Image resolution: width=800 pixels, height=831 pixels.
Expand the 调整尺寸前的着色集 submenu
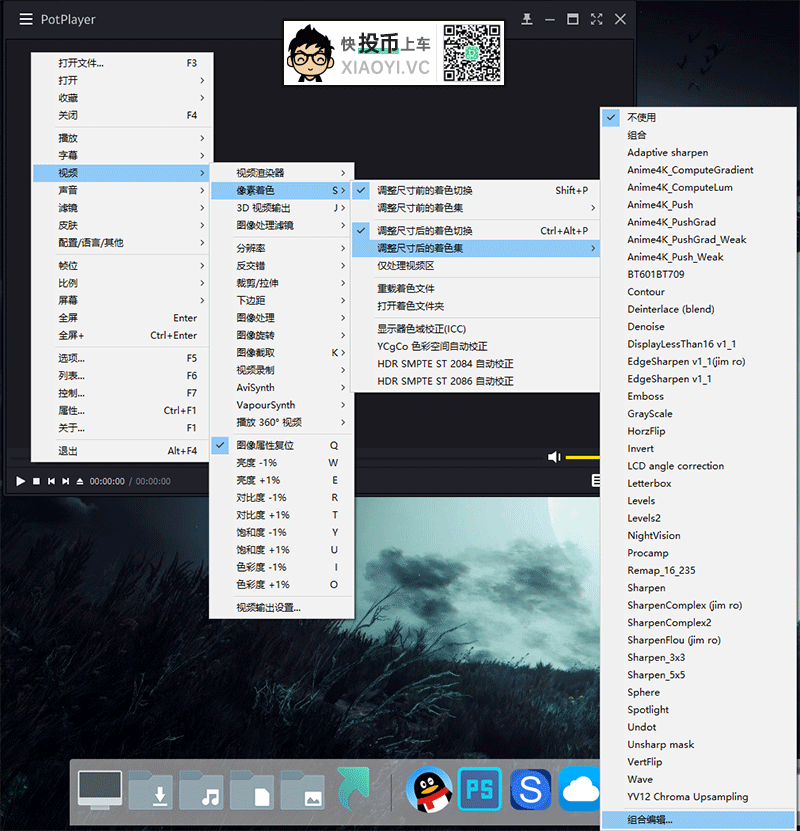coord(424,208)
